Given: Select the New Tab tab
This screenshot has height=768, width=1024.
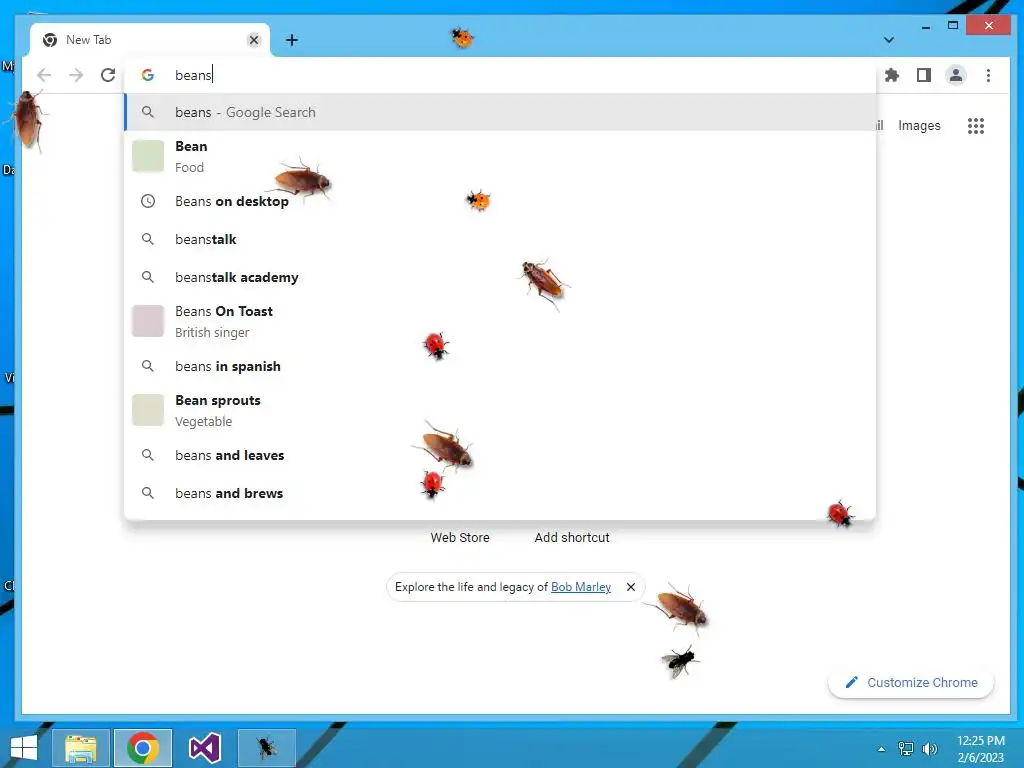Looking at the screenshot, I should 150,40.
